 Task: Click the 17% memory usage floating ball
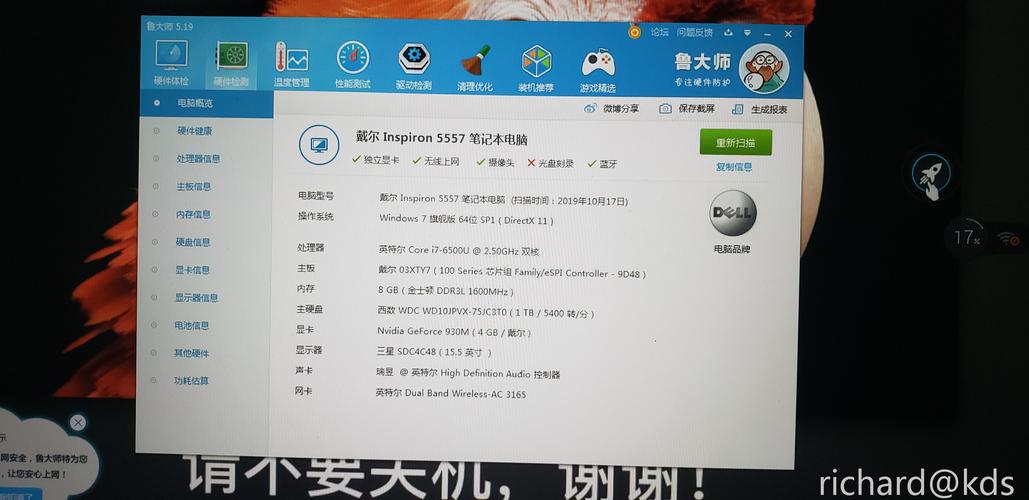pyautogui.click(x=966, y=237)
